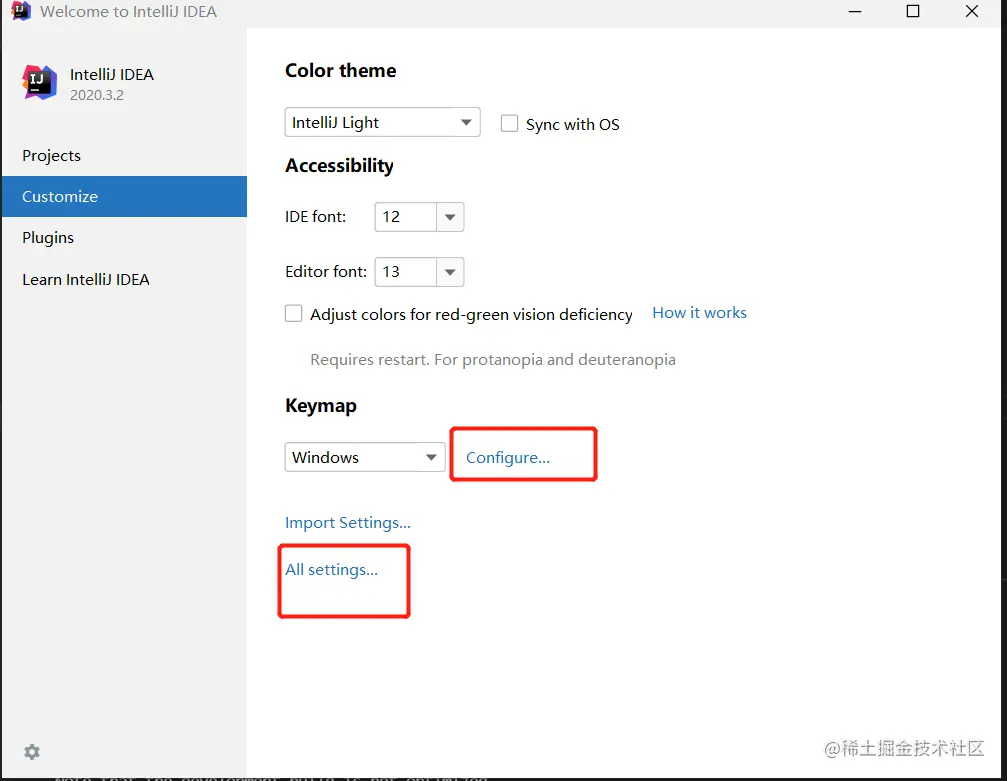1007x781 pixels.
Task: Toggle red-green vision deficiency color adjustment
Action: point(294,314)
